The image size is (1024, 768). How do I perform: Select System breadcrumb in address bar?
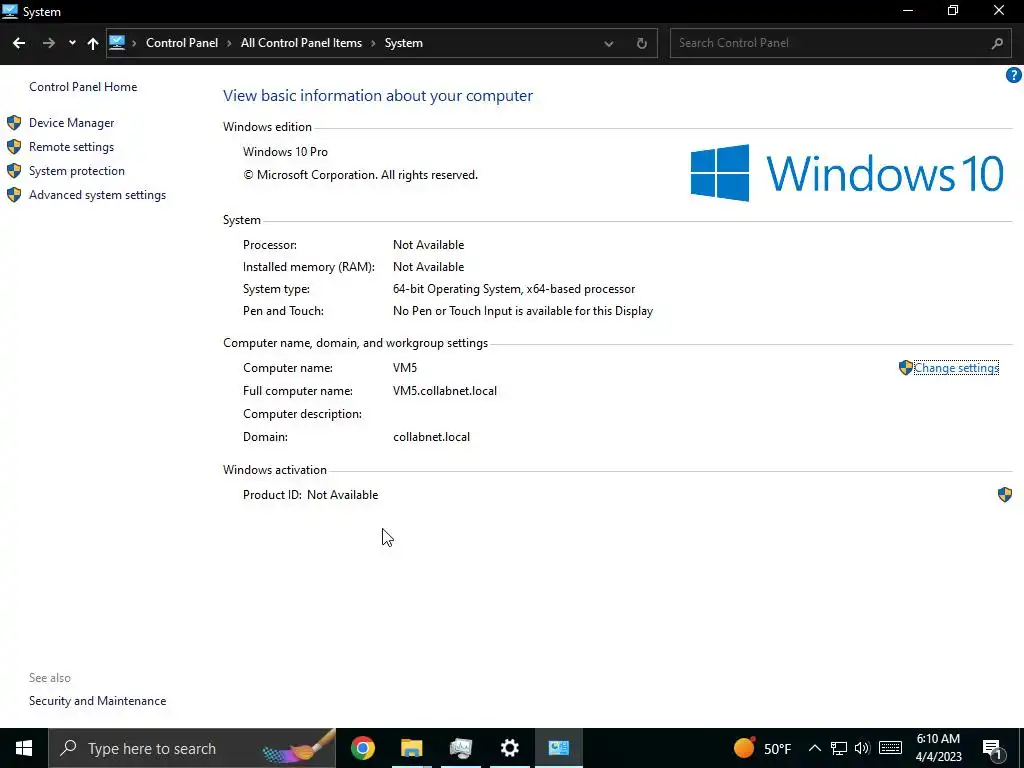tap(404, 43)
